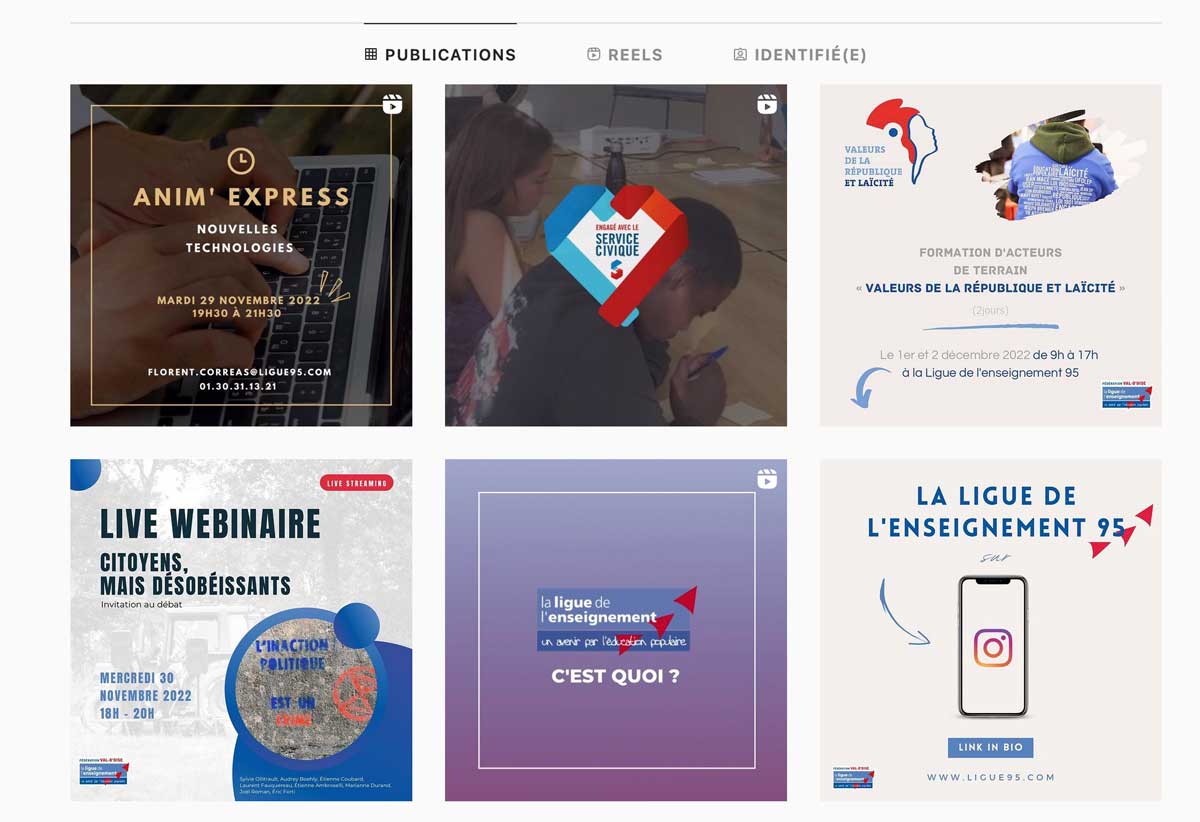Switch to the Publications tab

coord(440,55)
